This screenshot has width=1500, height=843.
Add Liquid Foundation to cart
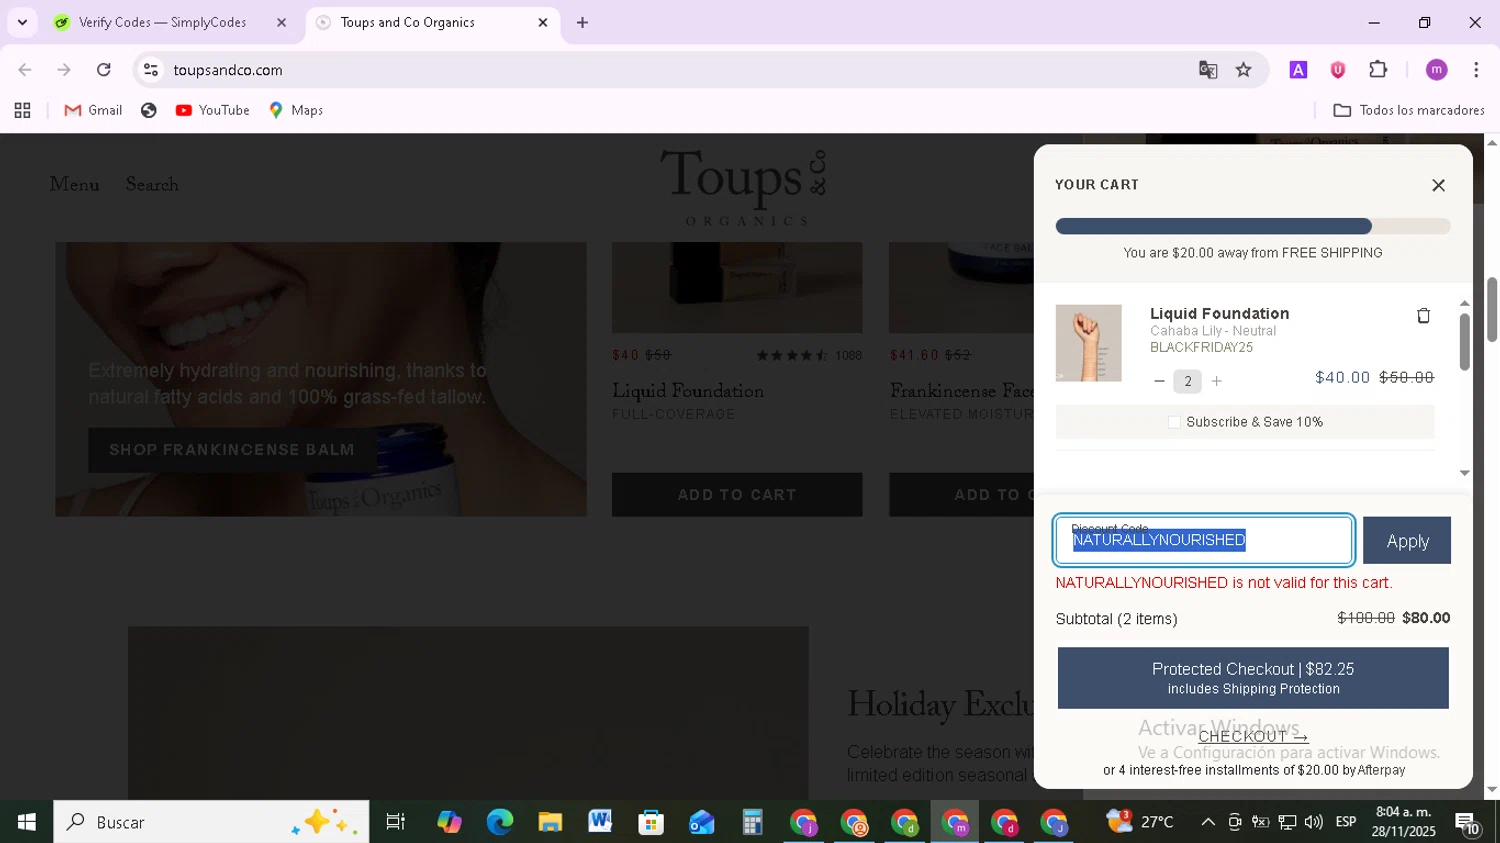[737, 495]
